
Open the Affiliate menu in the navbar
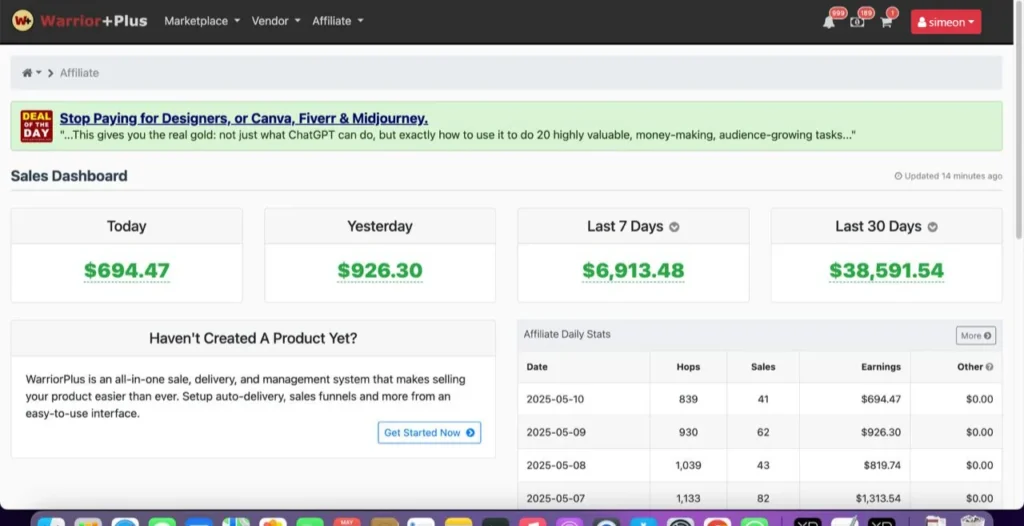pyautogui.click(x=338, y=21)
